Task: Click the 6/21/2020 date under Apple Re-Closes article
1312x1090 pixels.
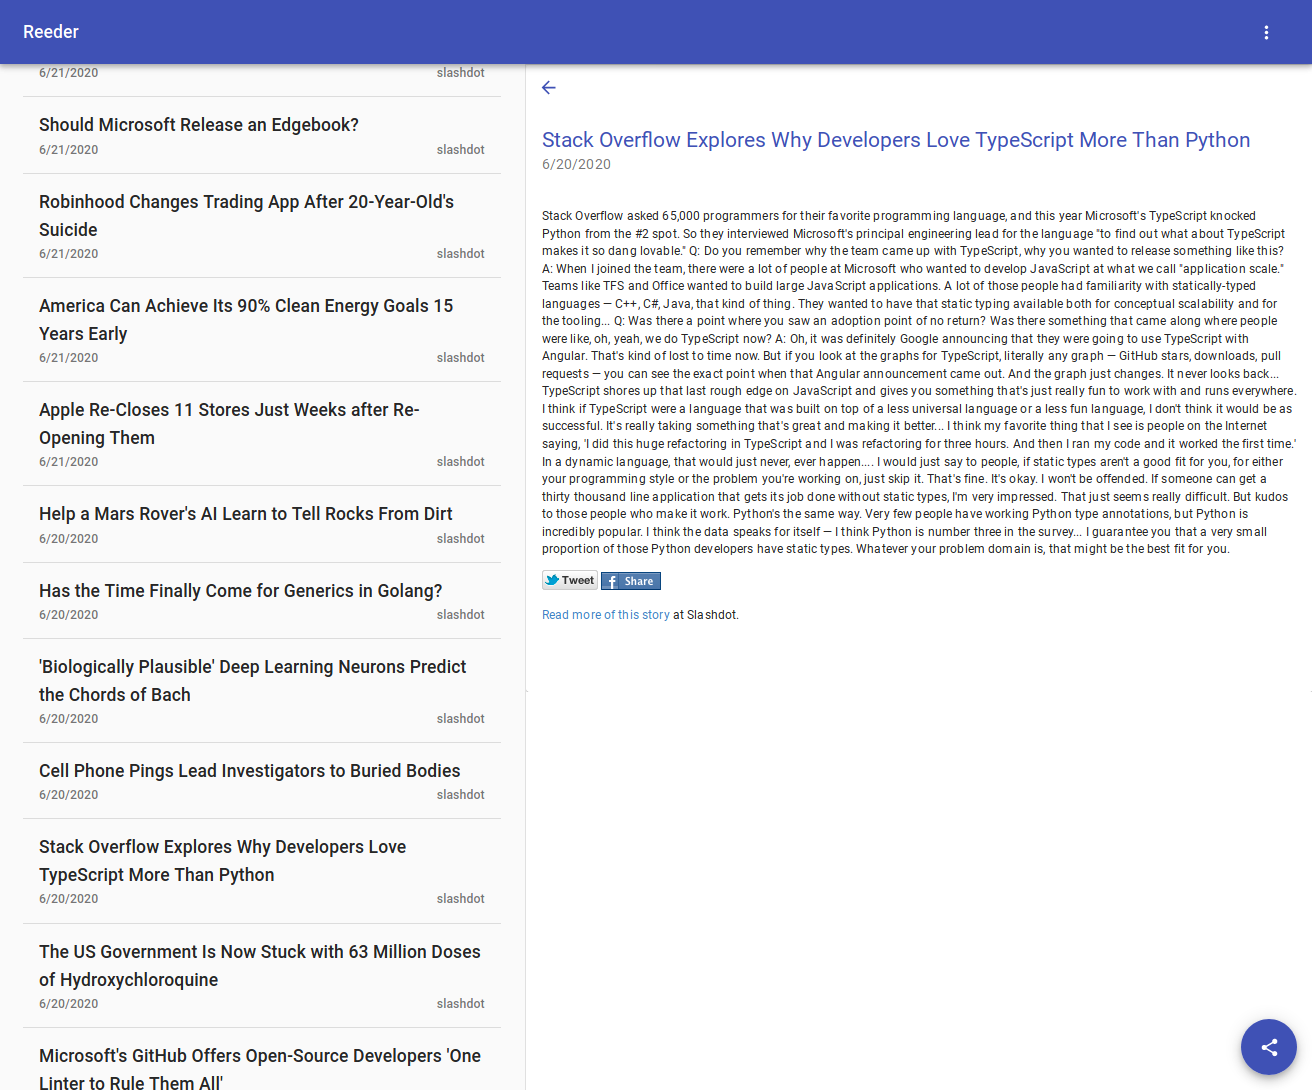Action: point(69,462)
